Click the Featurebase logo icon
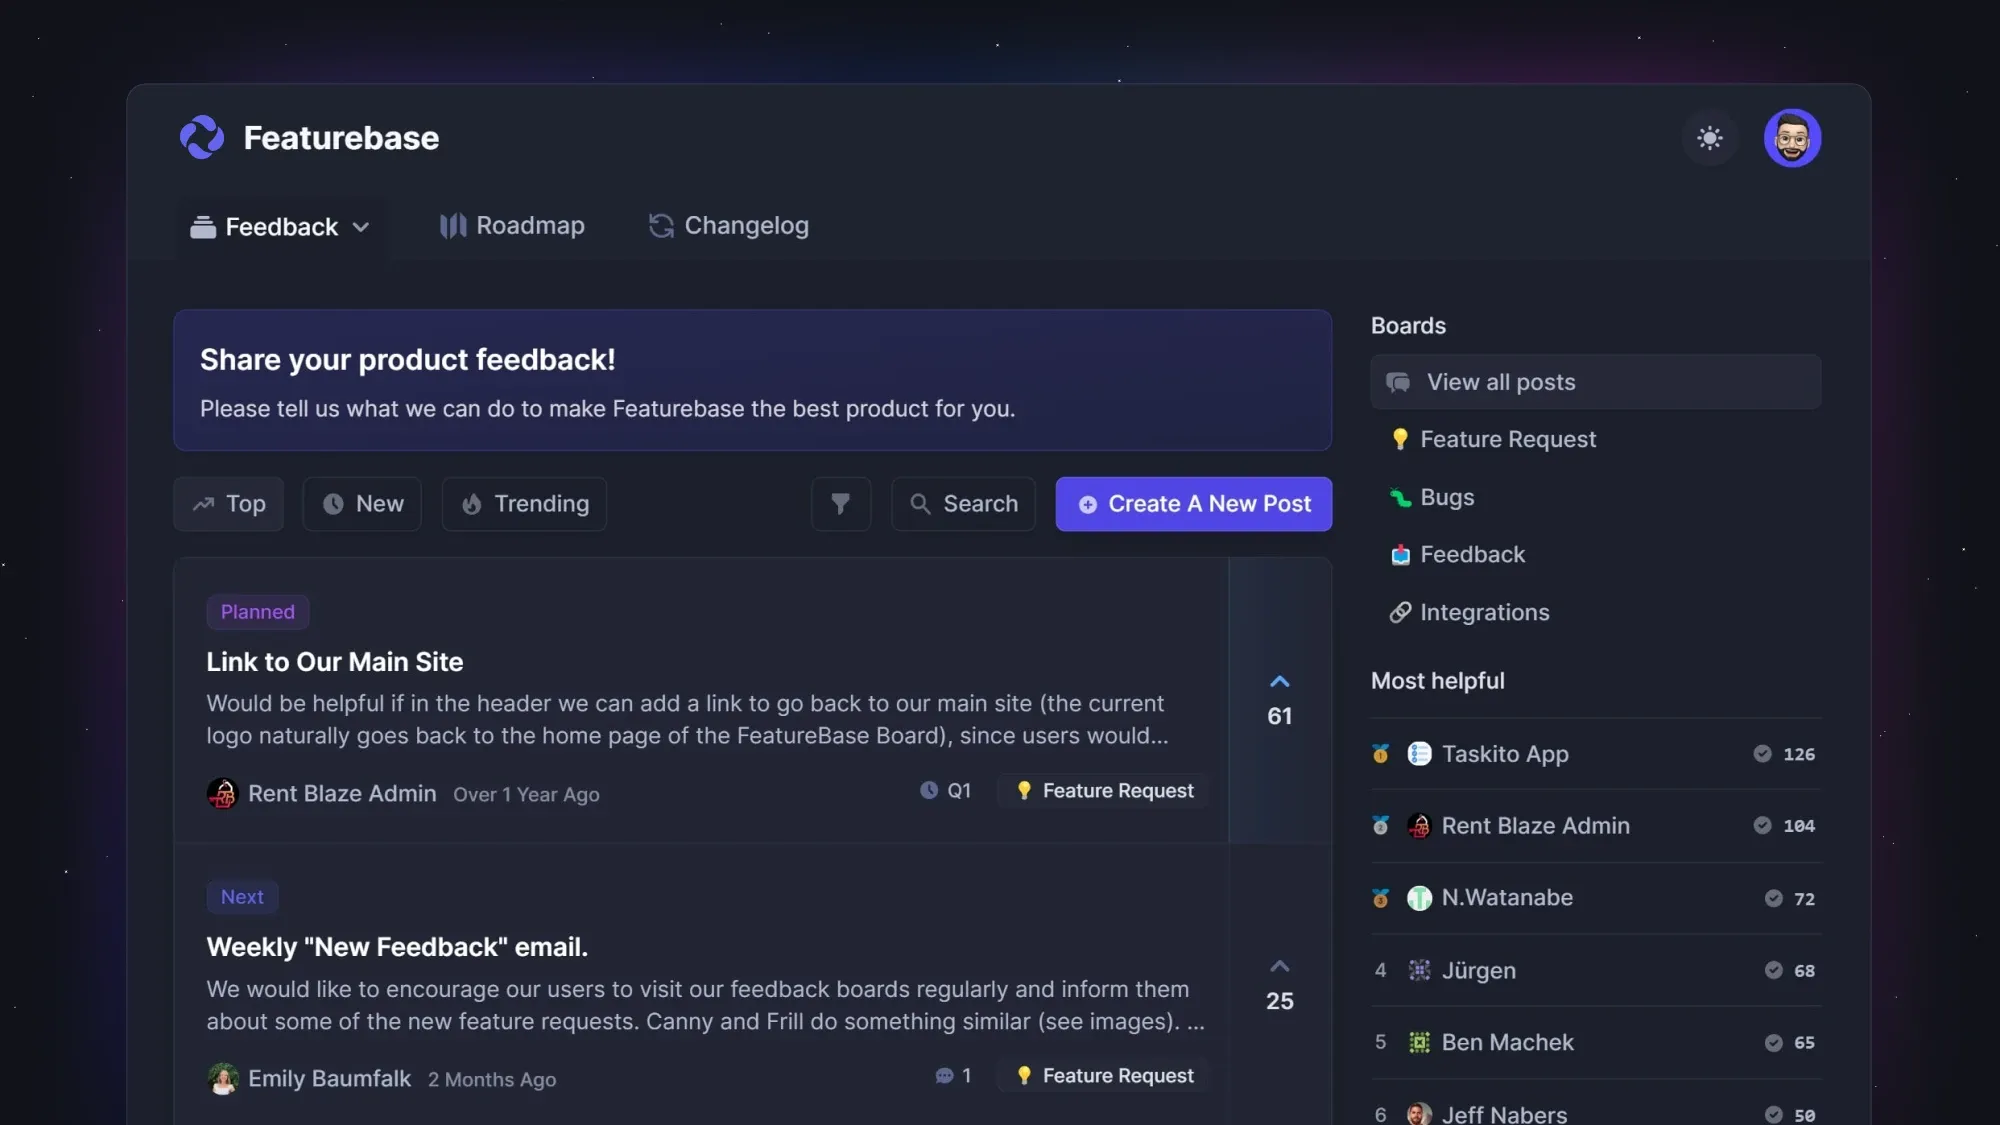This screenshot has height=1125, width=2000. 202,137
